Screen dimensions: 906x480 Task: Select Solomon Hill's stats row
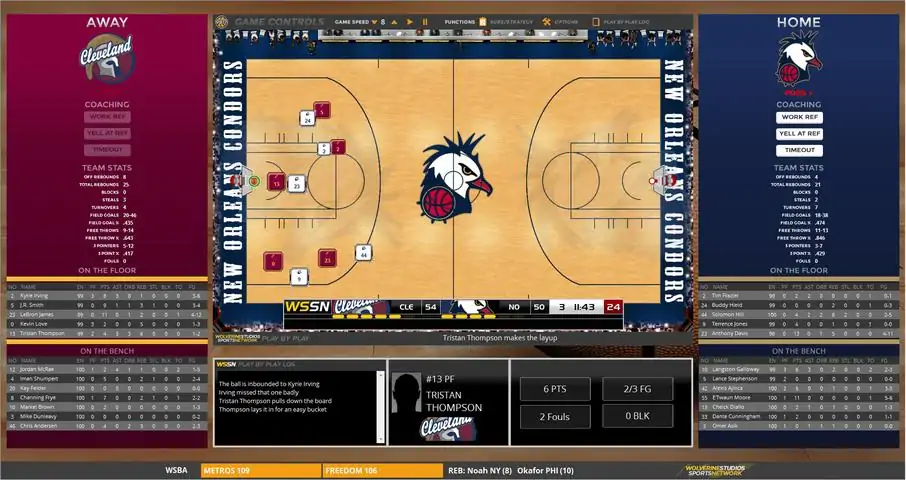click(x=799, y=315)
